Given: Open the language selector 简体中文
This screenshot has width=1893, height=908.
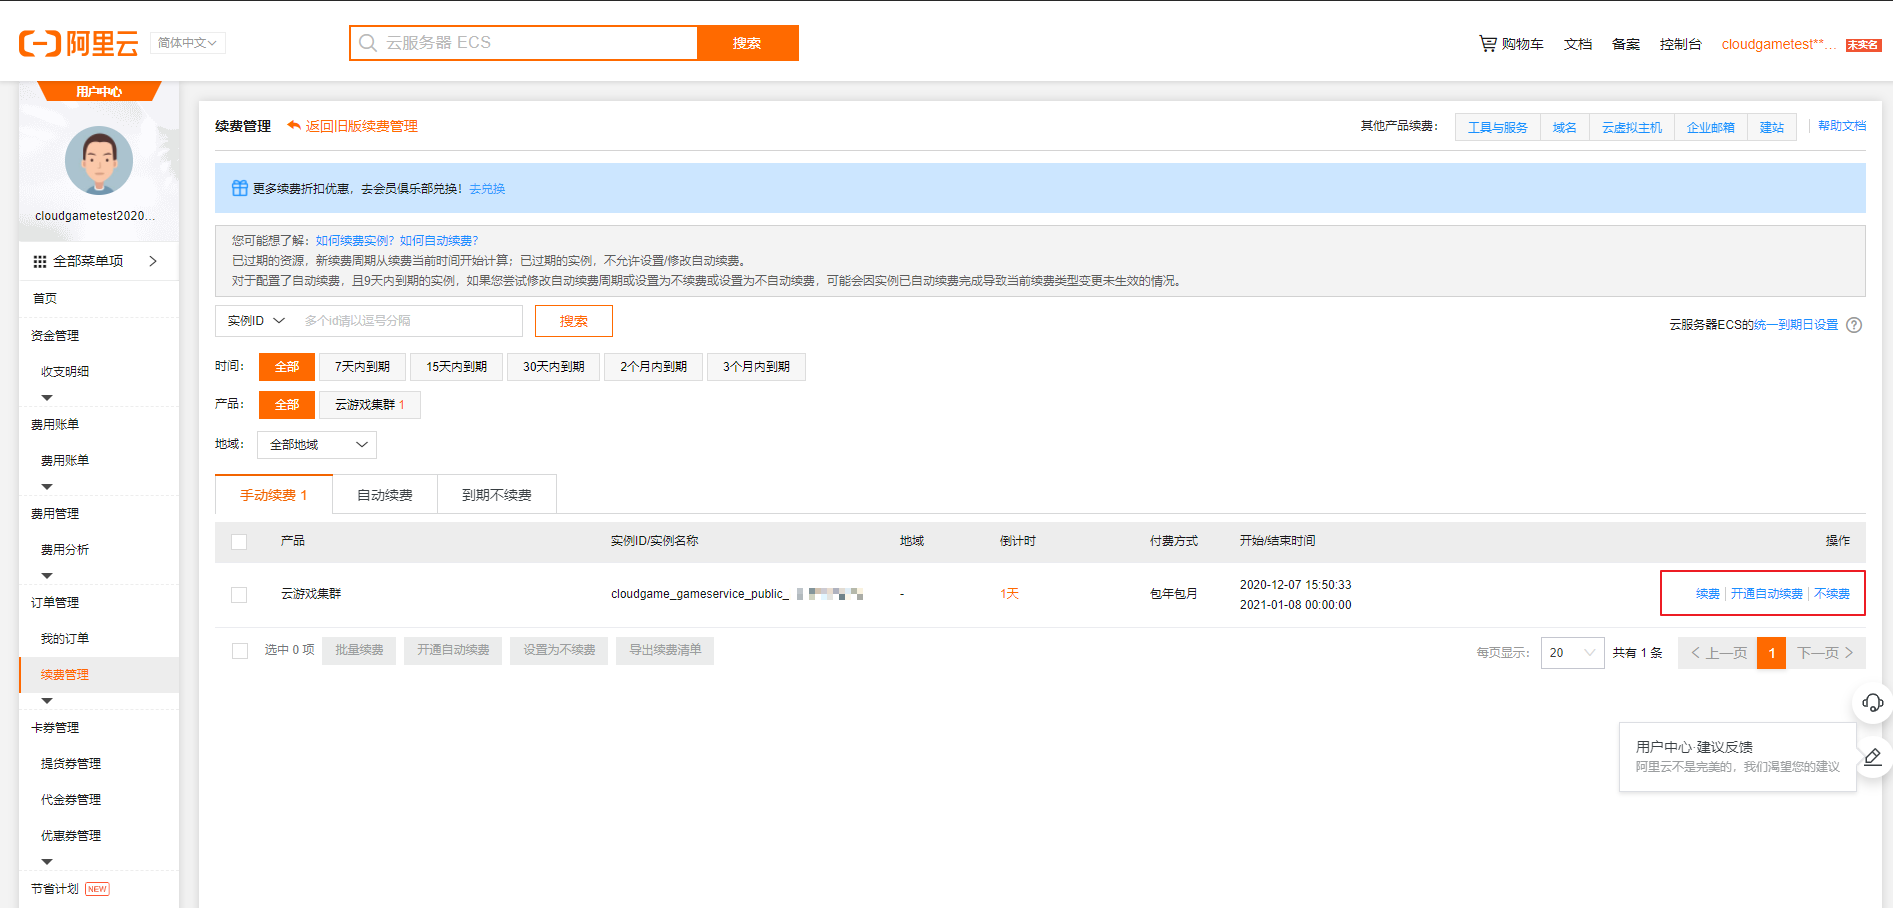Looking at the screenshot, I should coord(188,43).
